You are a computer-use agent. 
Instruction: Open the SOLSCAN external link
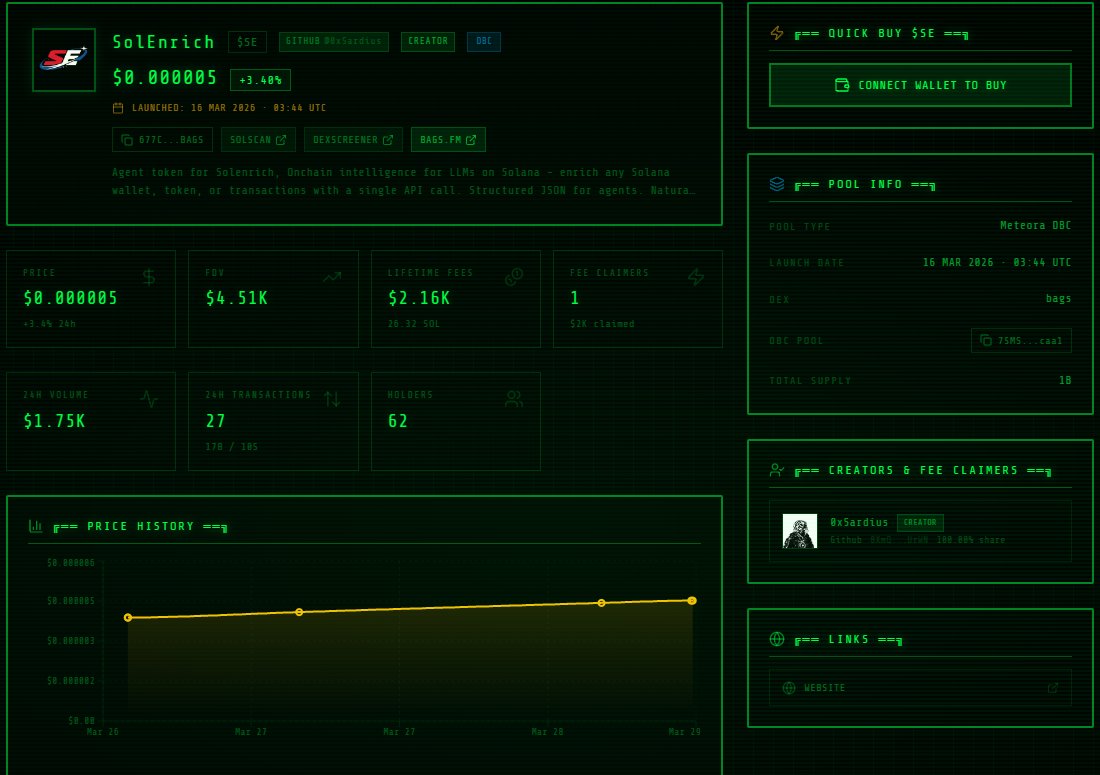point(258,140)
